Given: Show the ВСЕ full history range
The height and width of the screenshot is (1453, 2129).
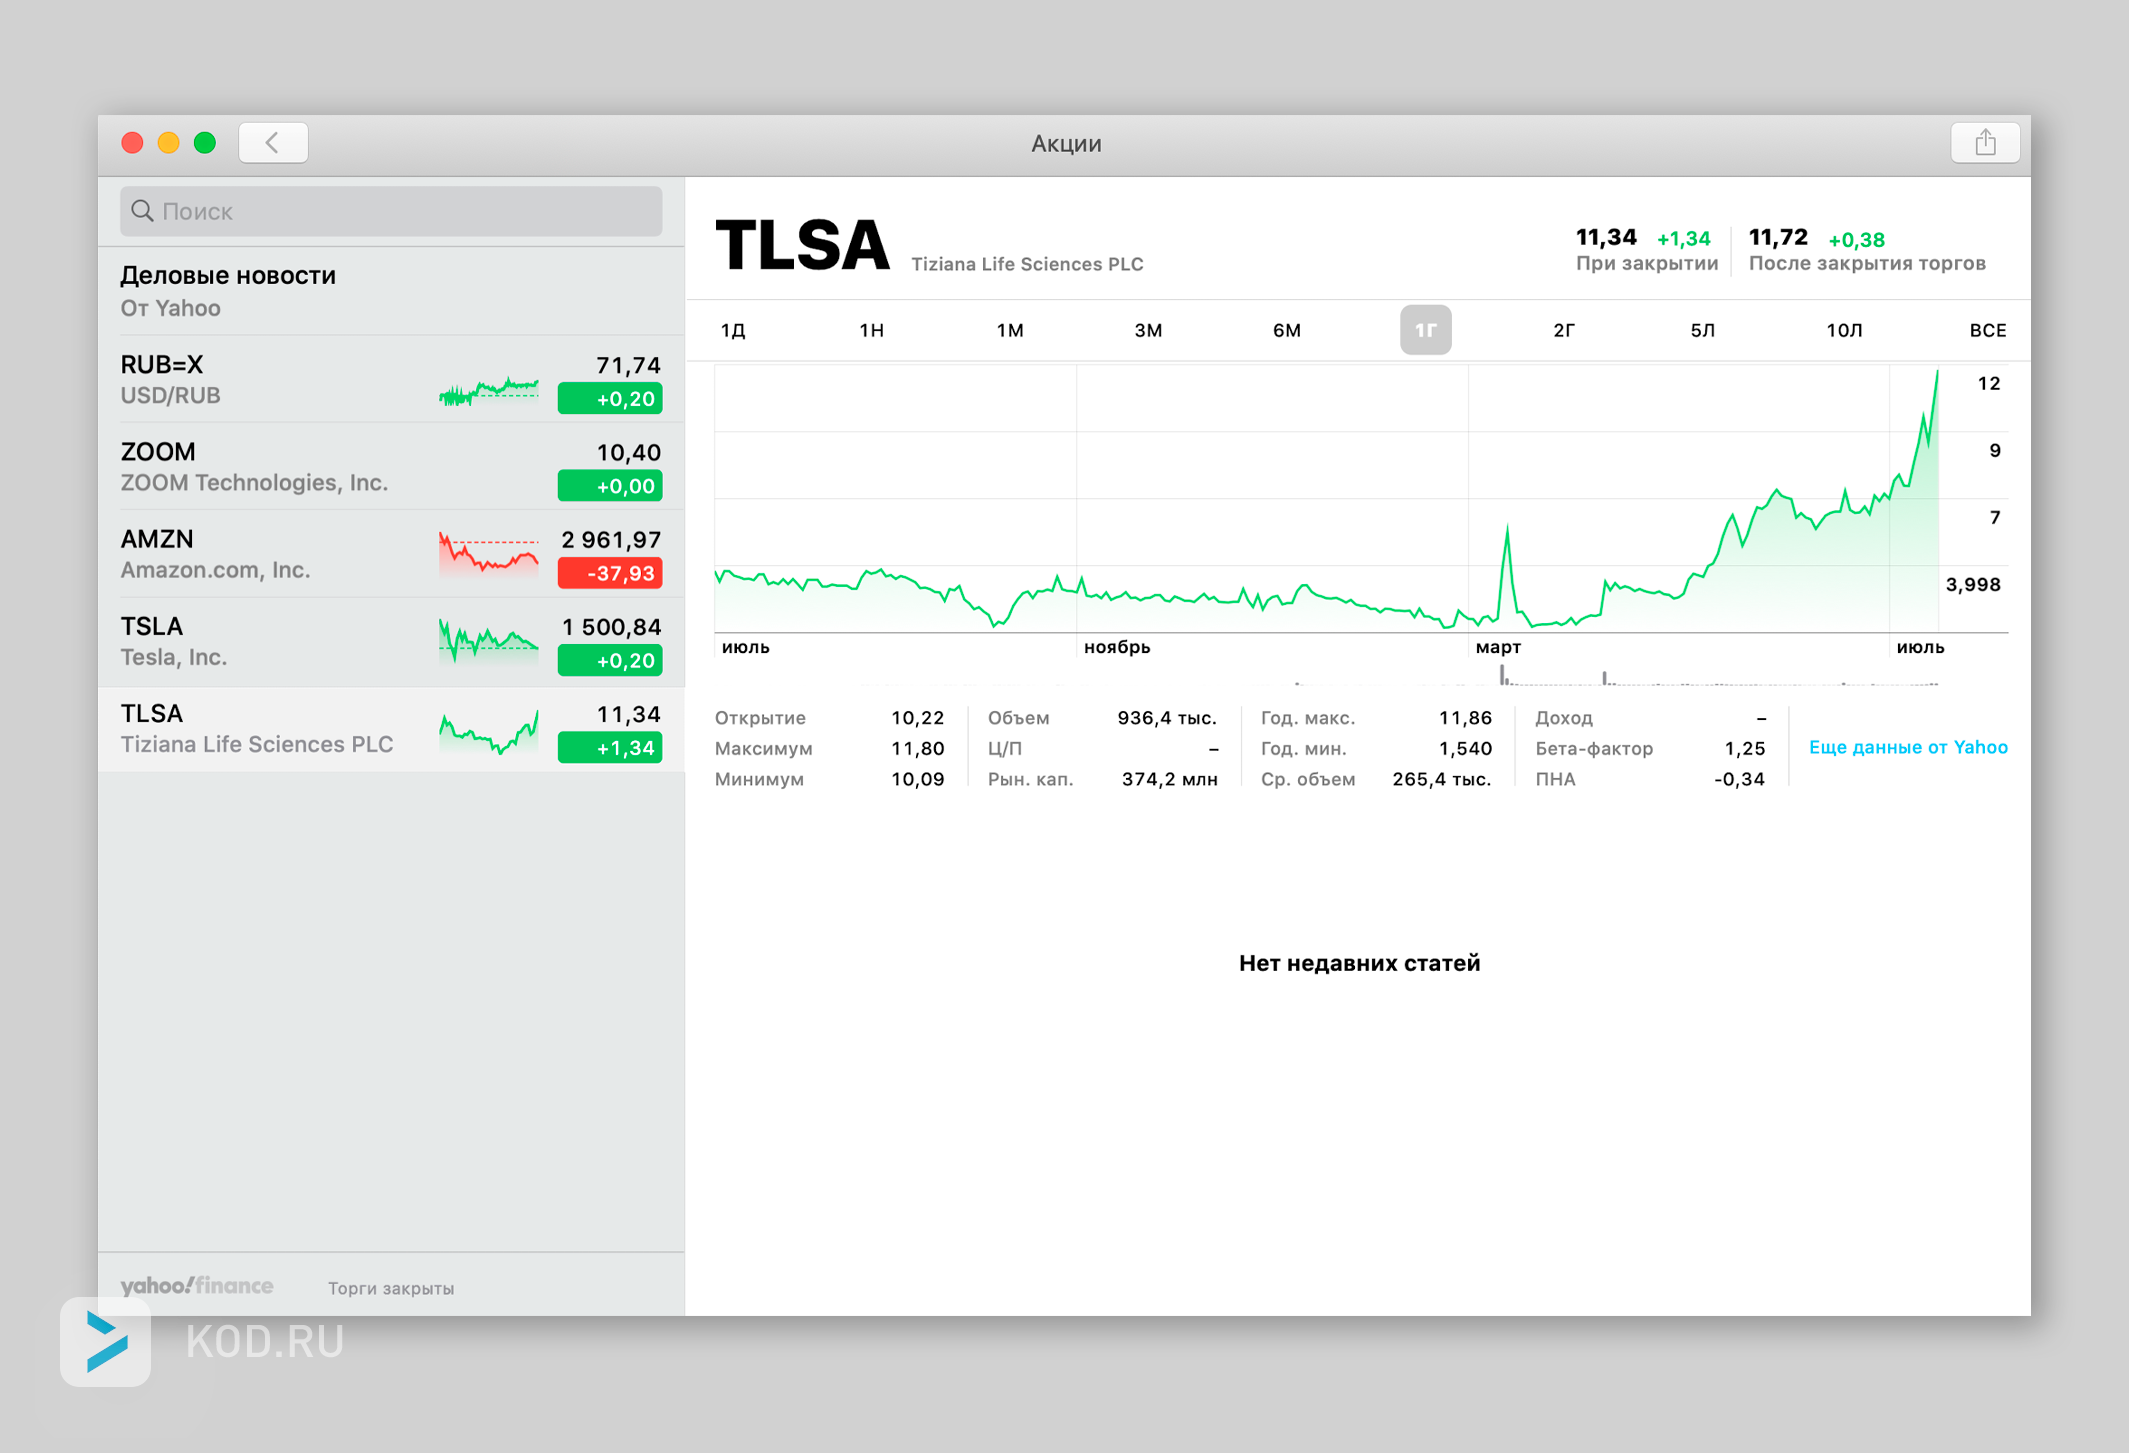Looking at the screenshot, I should 1987,331.
